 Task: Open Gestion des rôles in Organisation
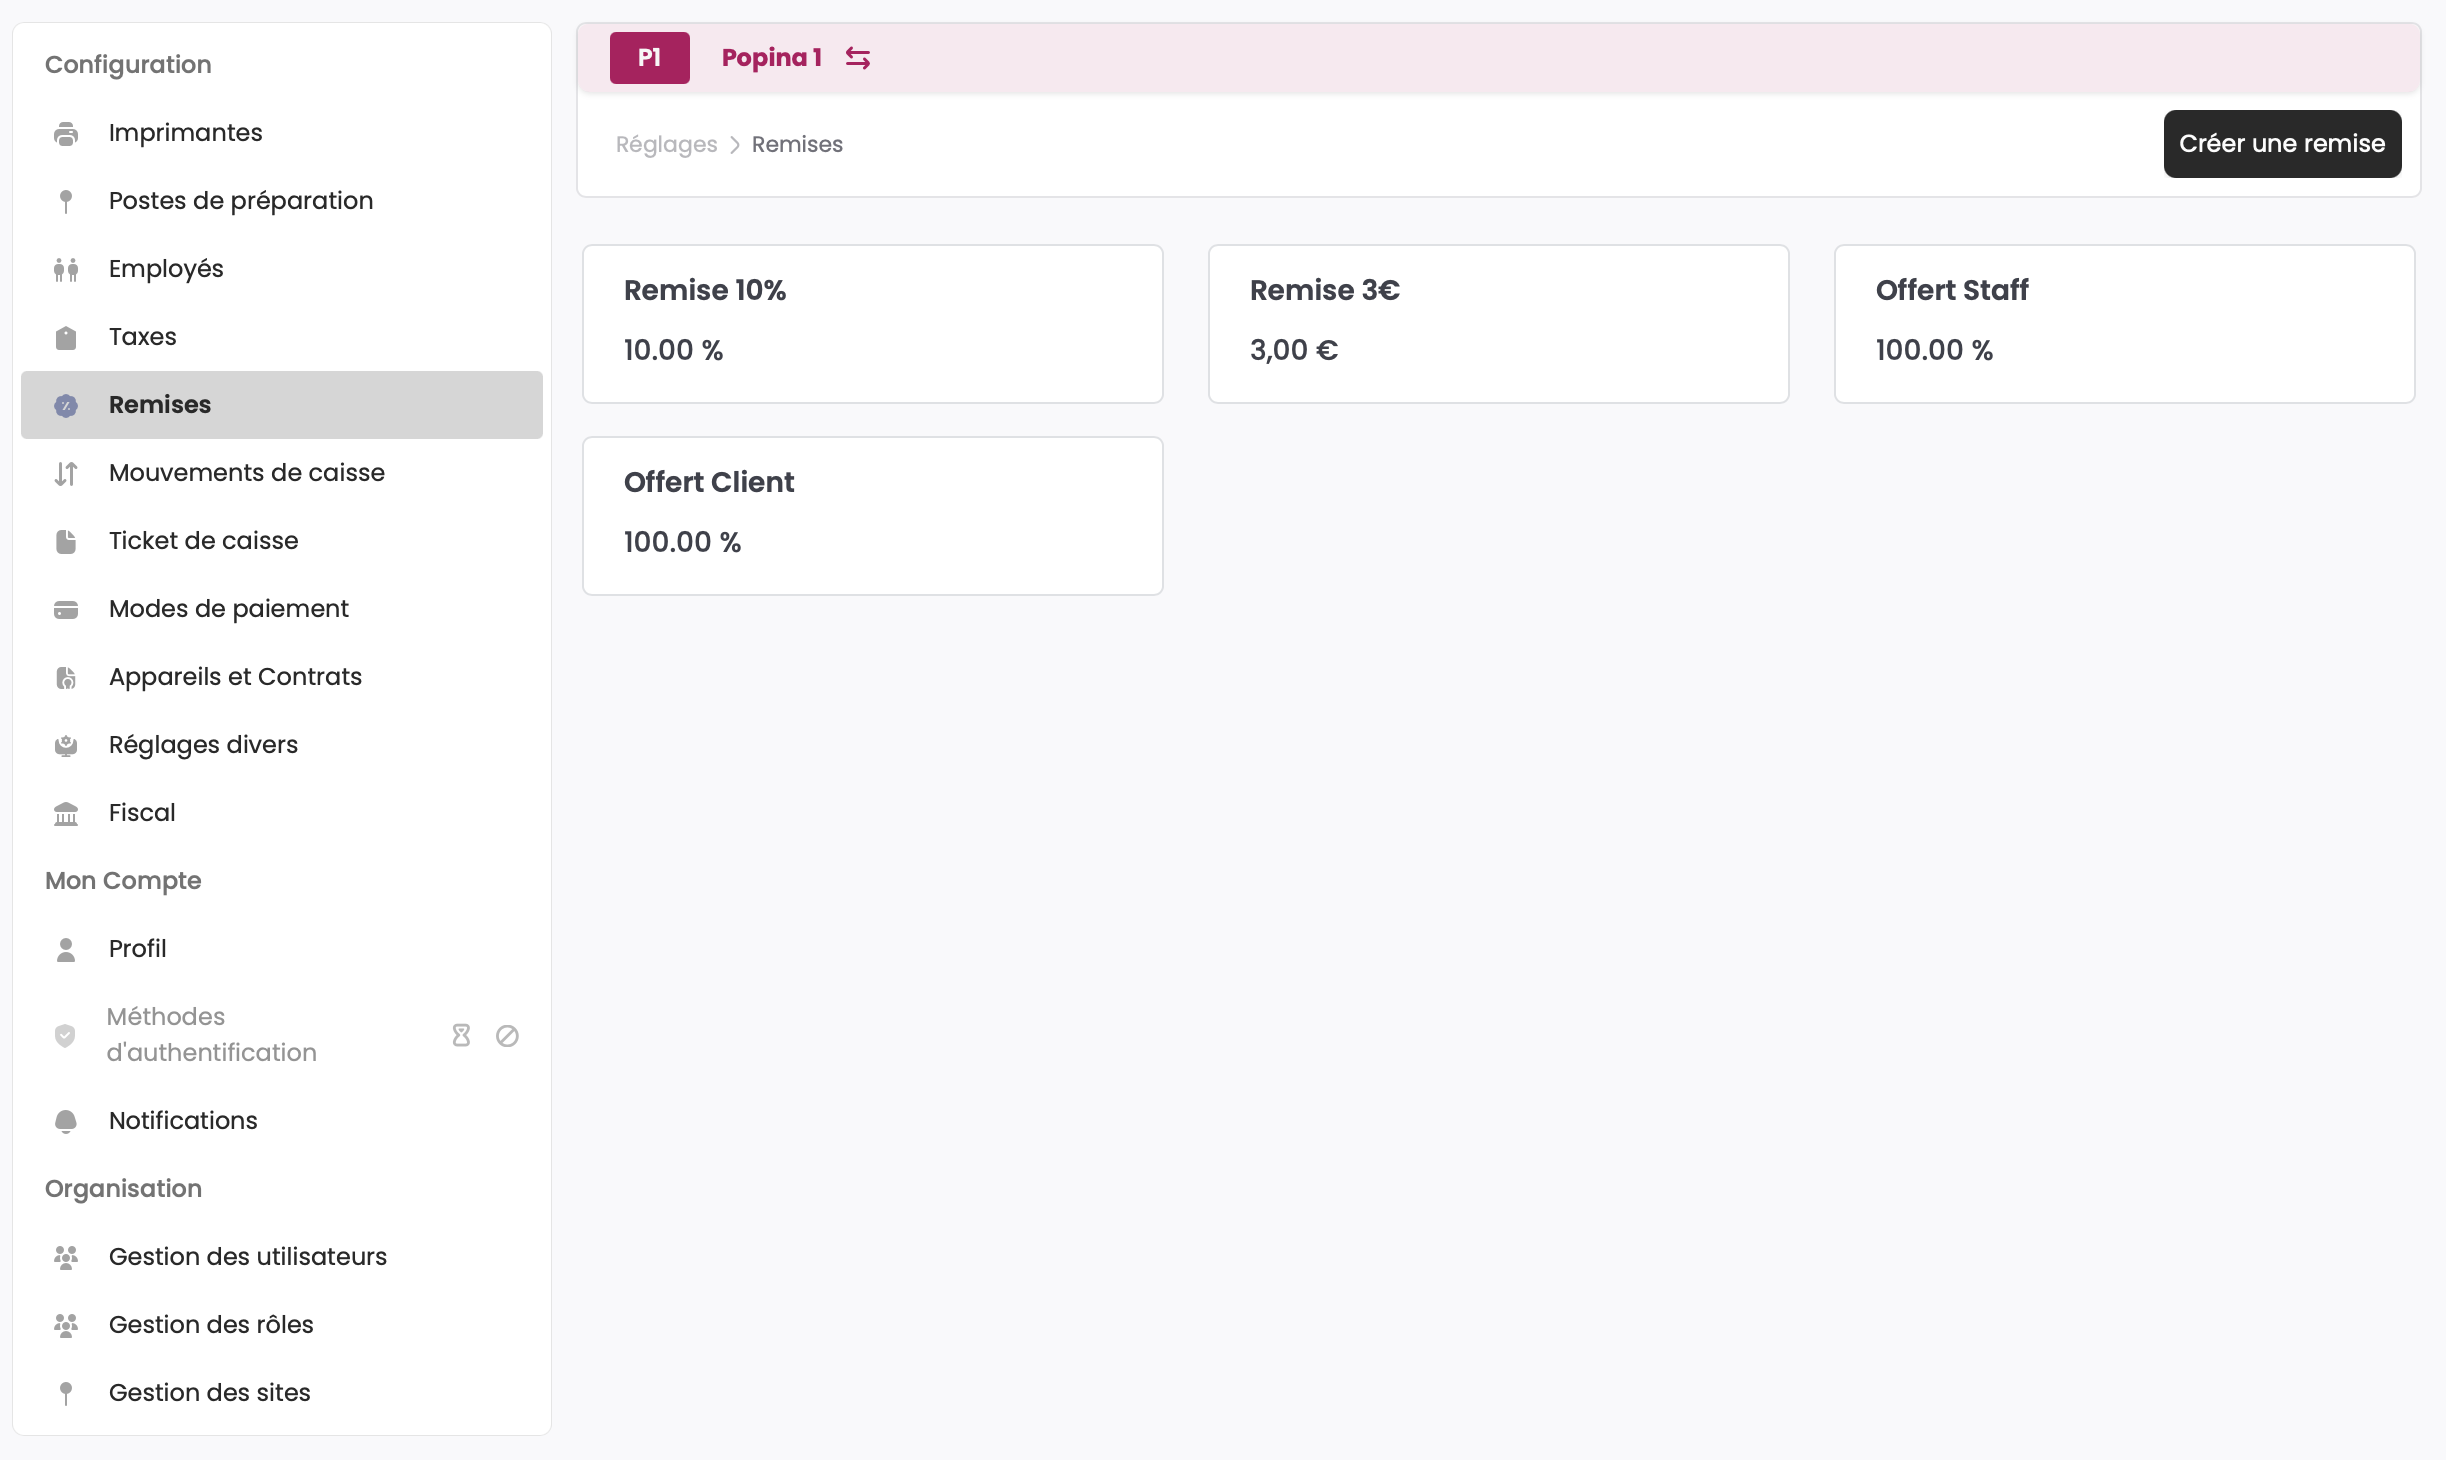(211, 1325)
